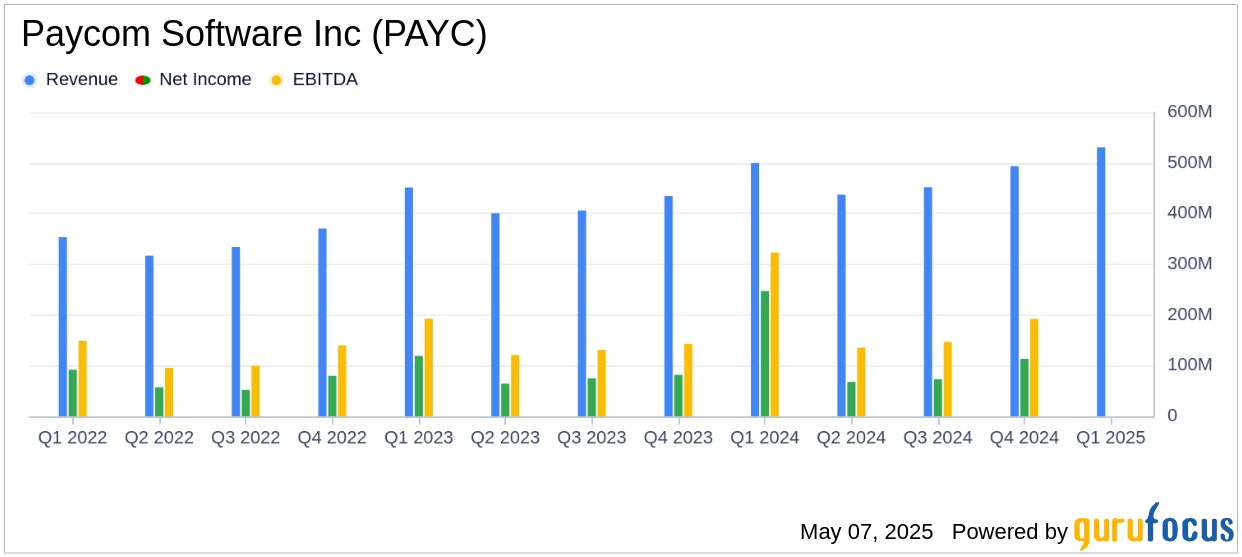Click the Q2 2022 blue revenue bar
This screenshot has width=1242, height=557.
tap(149, 336)
